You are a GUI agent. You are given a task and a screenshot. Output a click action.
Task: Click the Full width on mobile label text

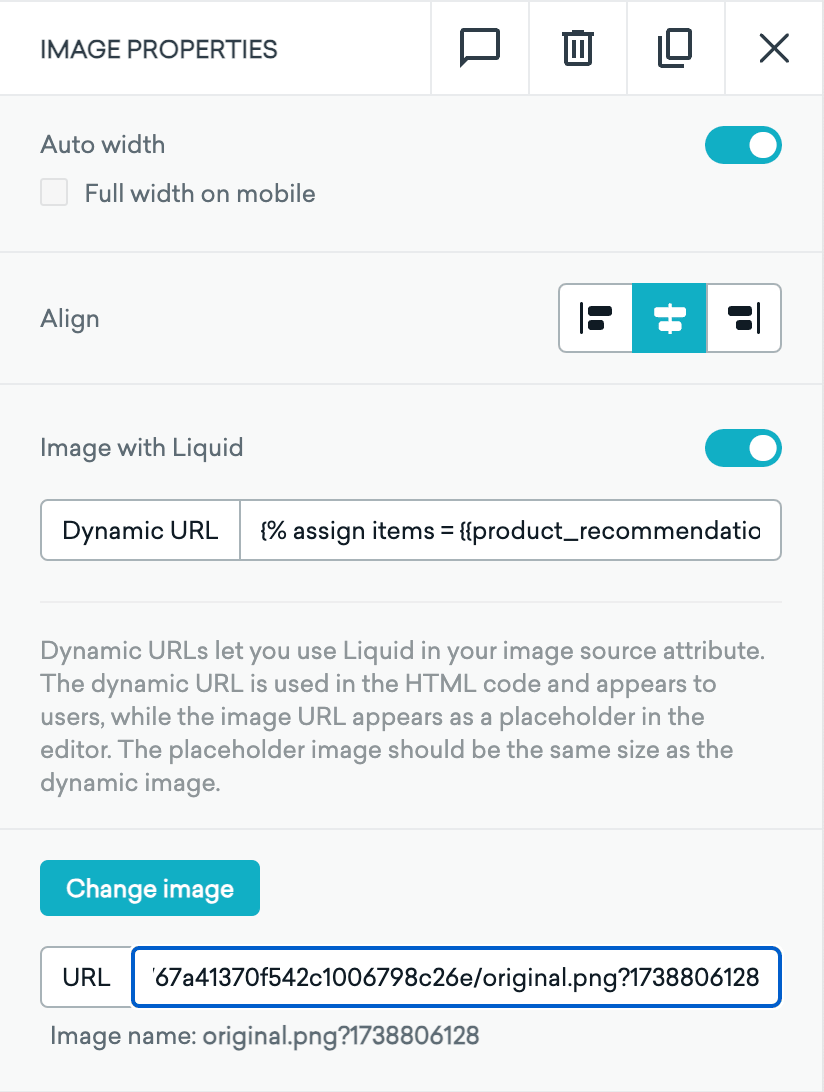(200, 193)
